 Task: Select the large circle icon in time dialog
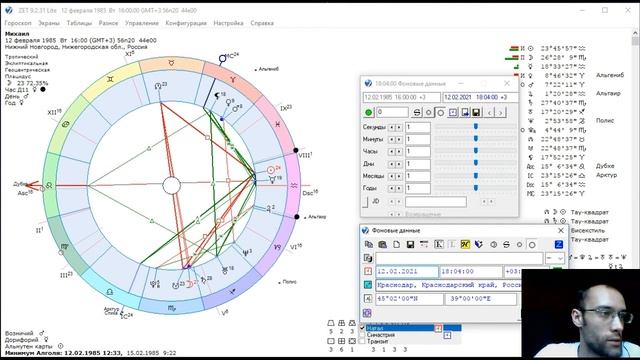[440, 112]
